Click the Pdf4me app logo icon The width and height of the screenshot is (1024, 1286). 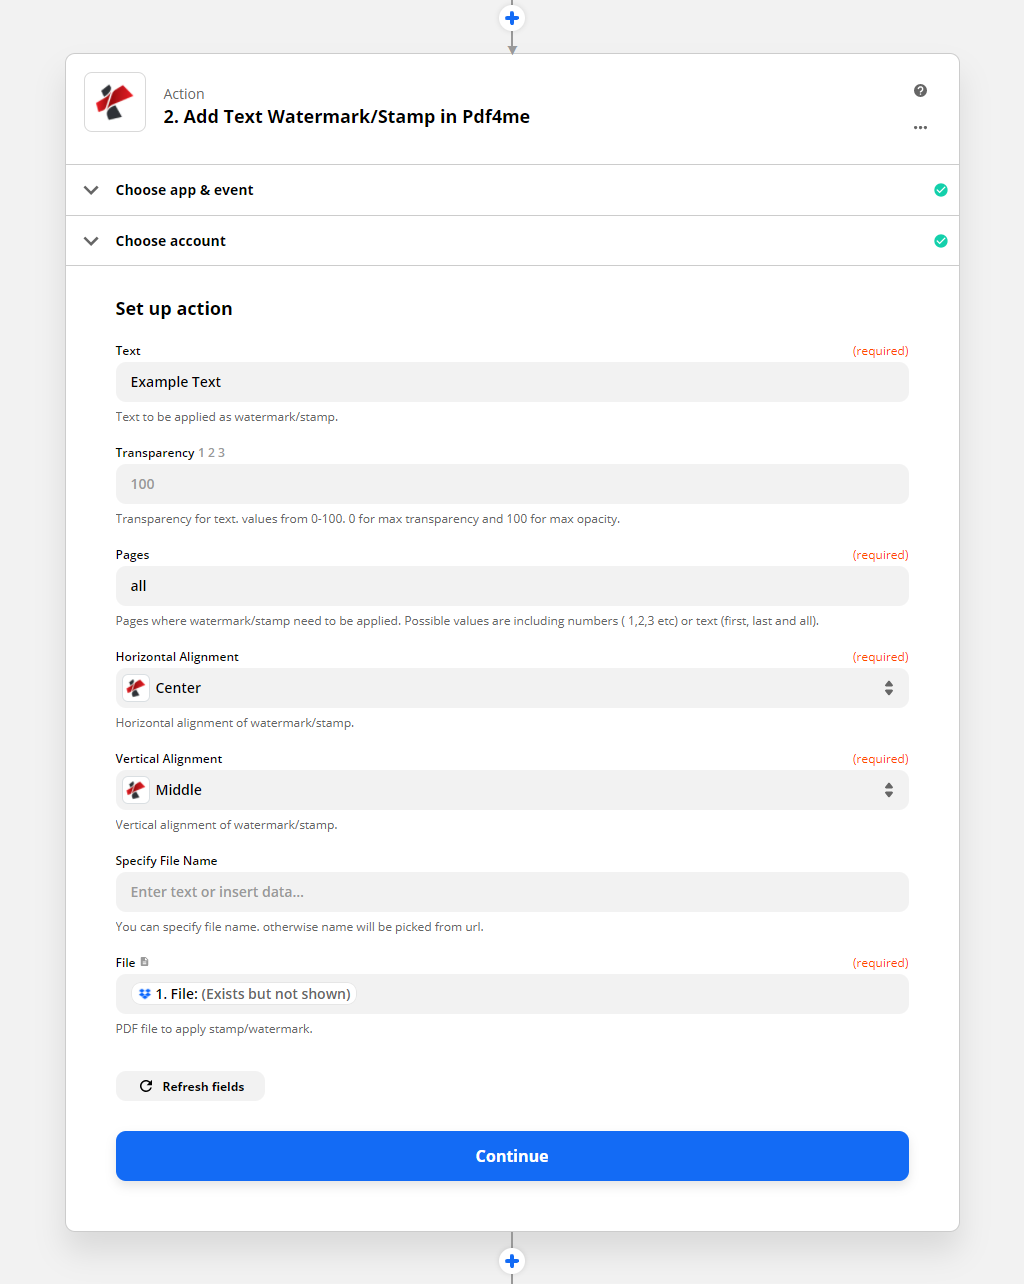click(x=115, y=102)
